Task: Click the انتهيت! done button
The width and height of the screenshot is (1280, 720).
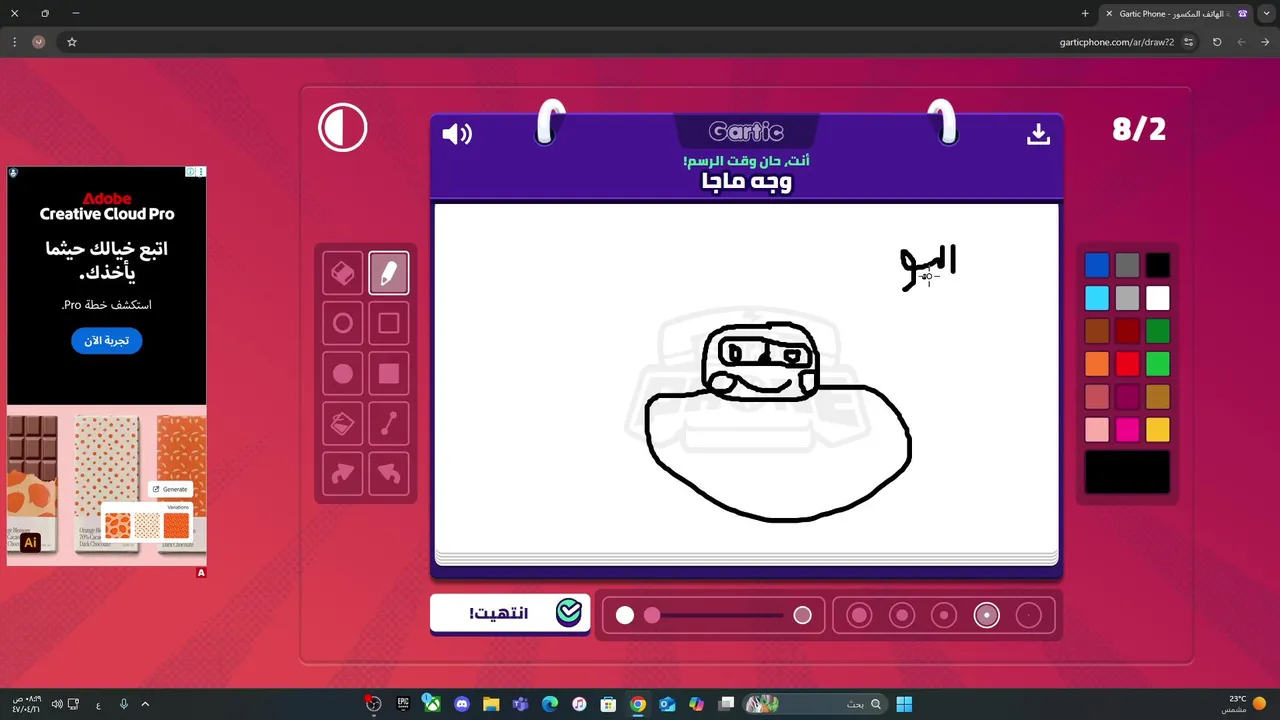Action: pyautogui.click(x=510, y=613)
